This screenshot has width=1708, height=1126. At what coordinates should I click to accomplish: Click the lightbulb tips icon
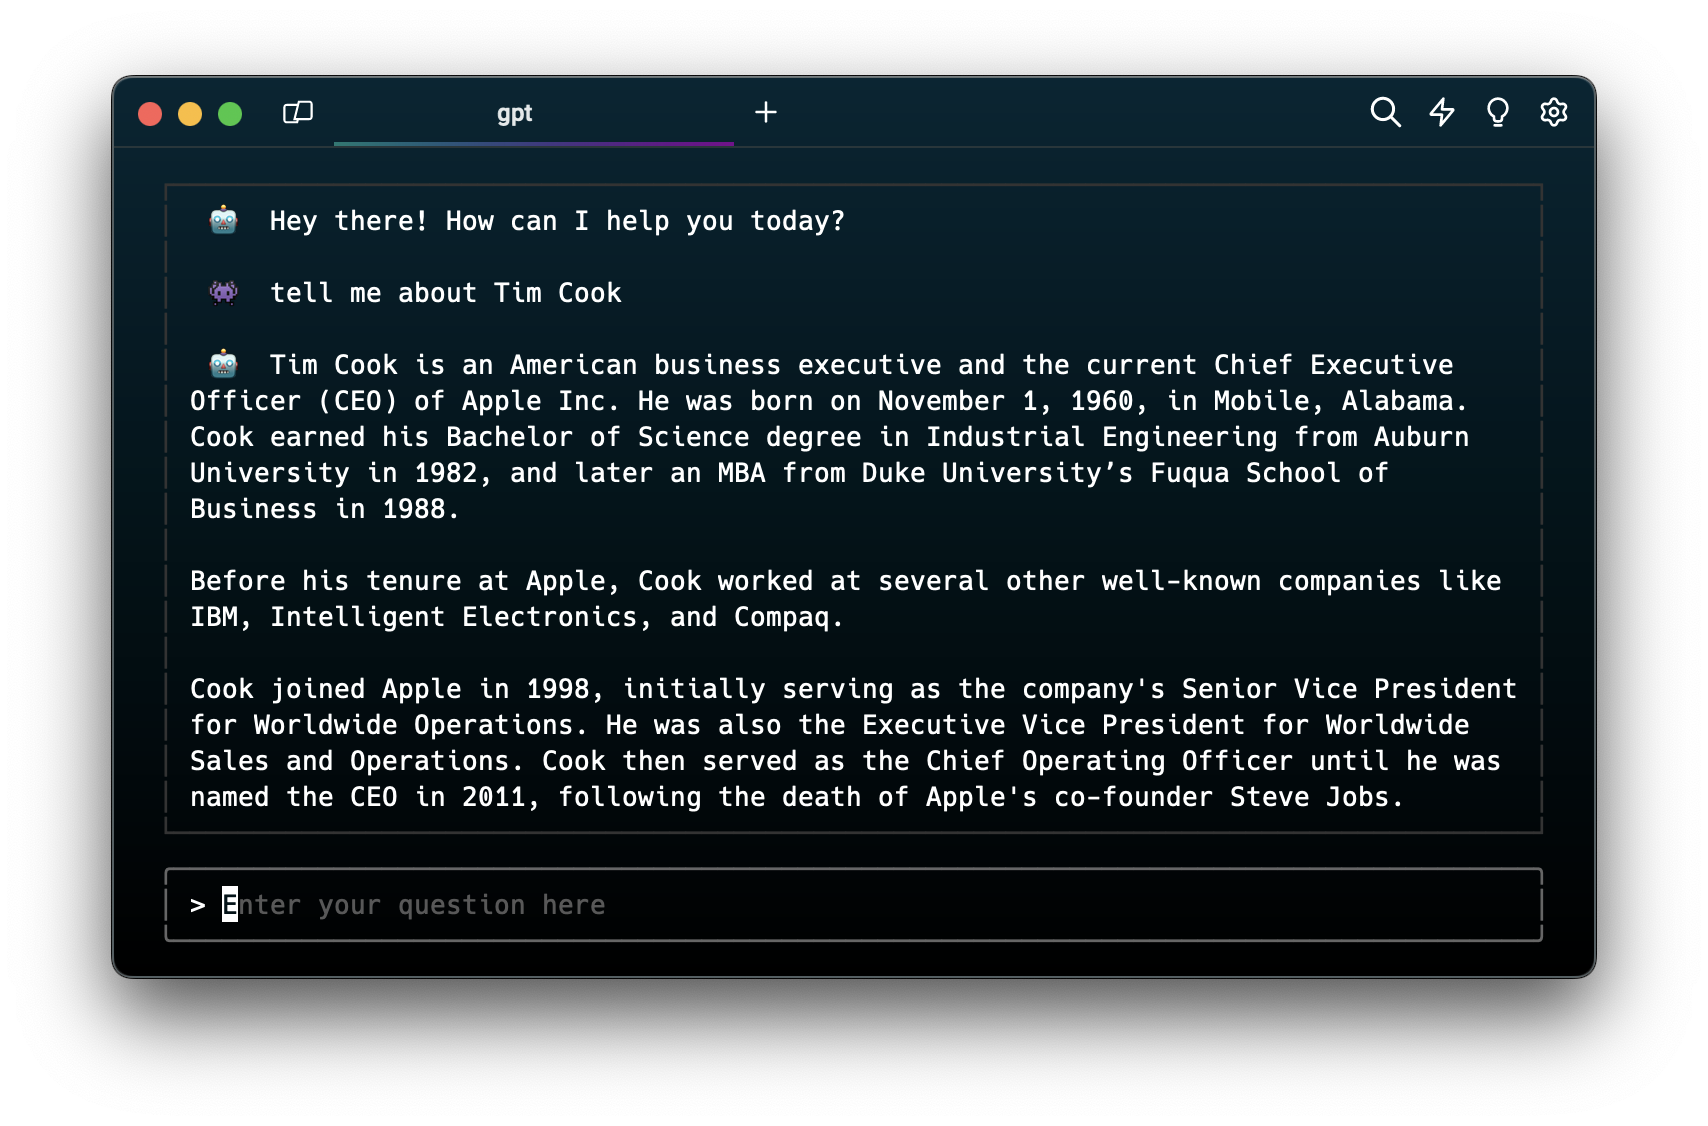click(x=1497, y=112)
